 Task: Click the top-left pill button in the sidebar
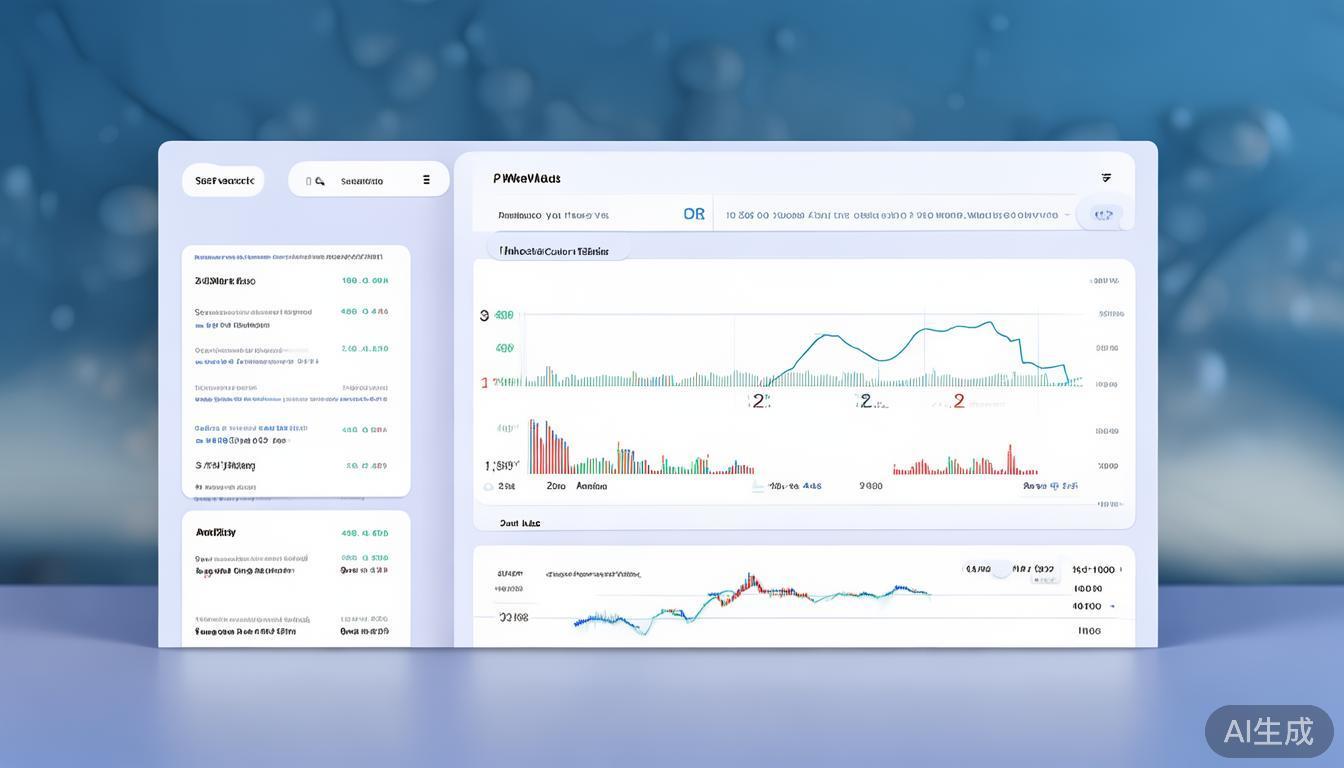[x=223, y=181]
